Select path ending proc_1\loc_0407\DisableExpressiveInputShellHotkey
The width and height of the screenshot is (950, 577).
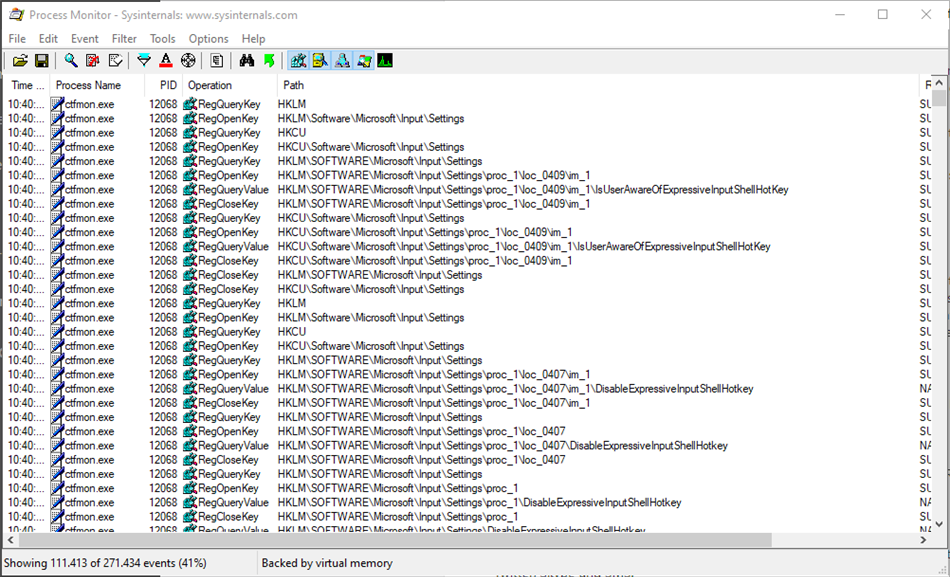(503, 446)
